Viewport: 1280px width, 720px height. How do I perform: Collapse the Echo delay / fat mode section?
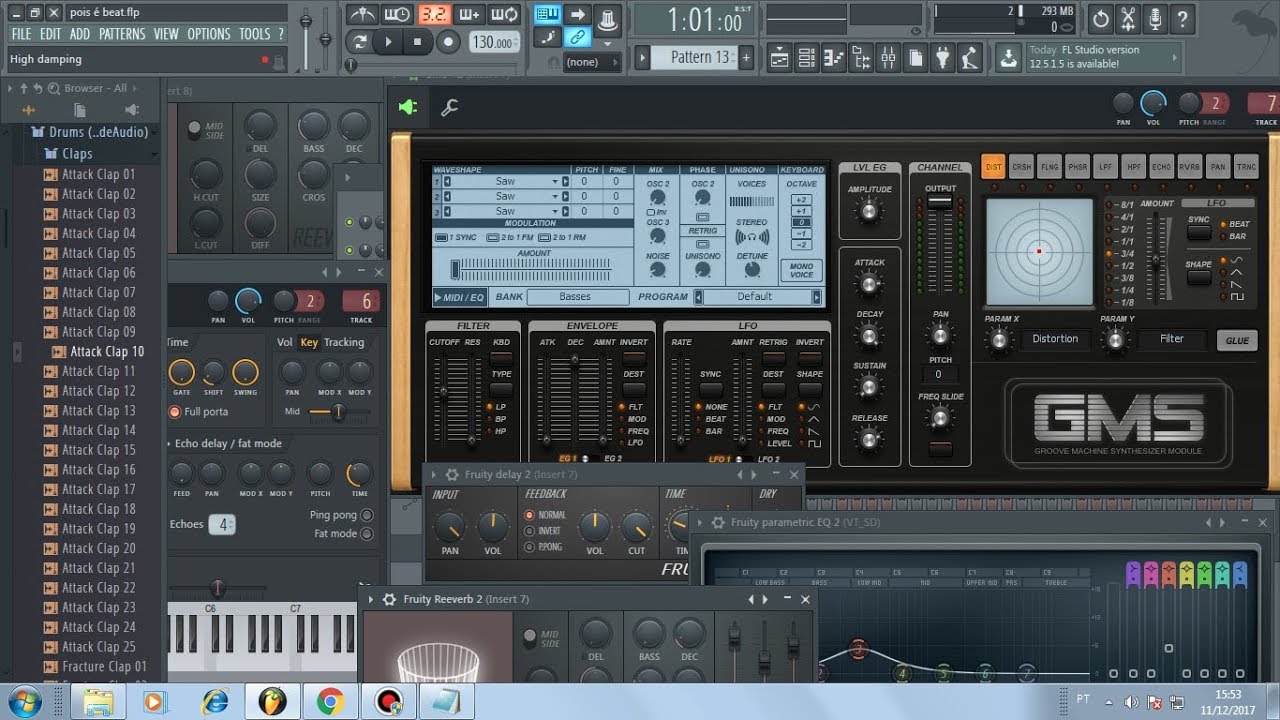coord(169,444)
